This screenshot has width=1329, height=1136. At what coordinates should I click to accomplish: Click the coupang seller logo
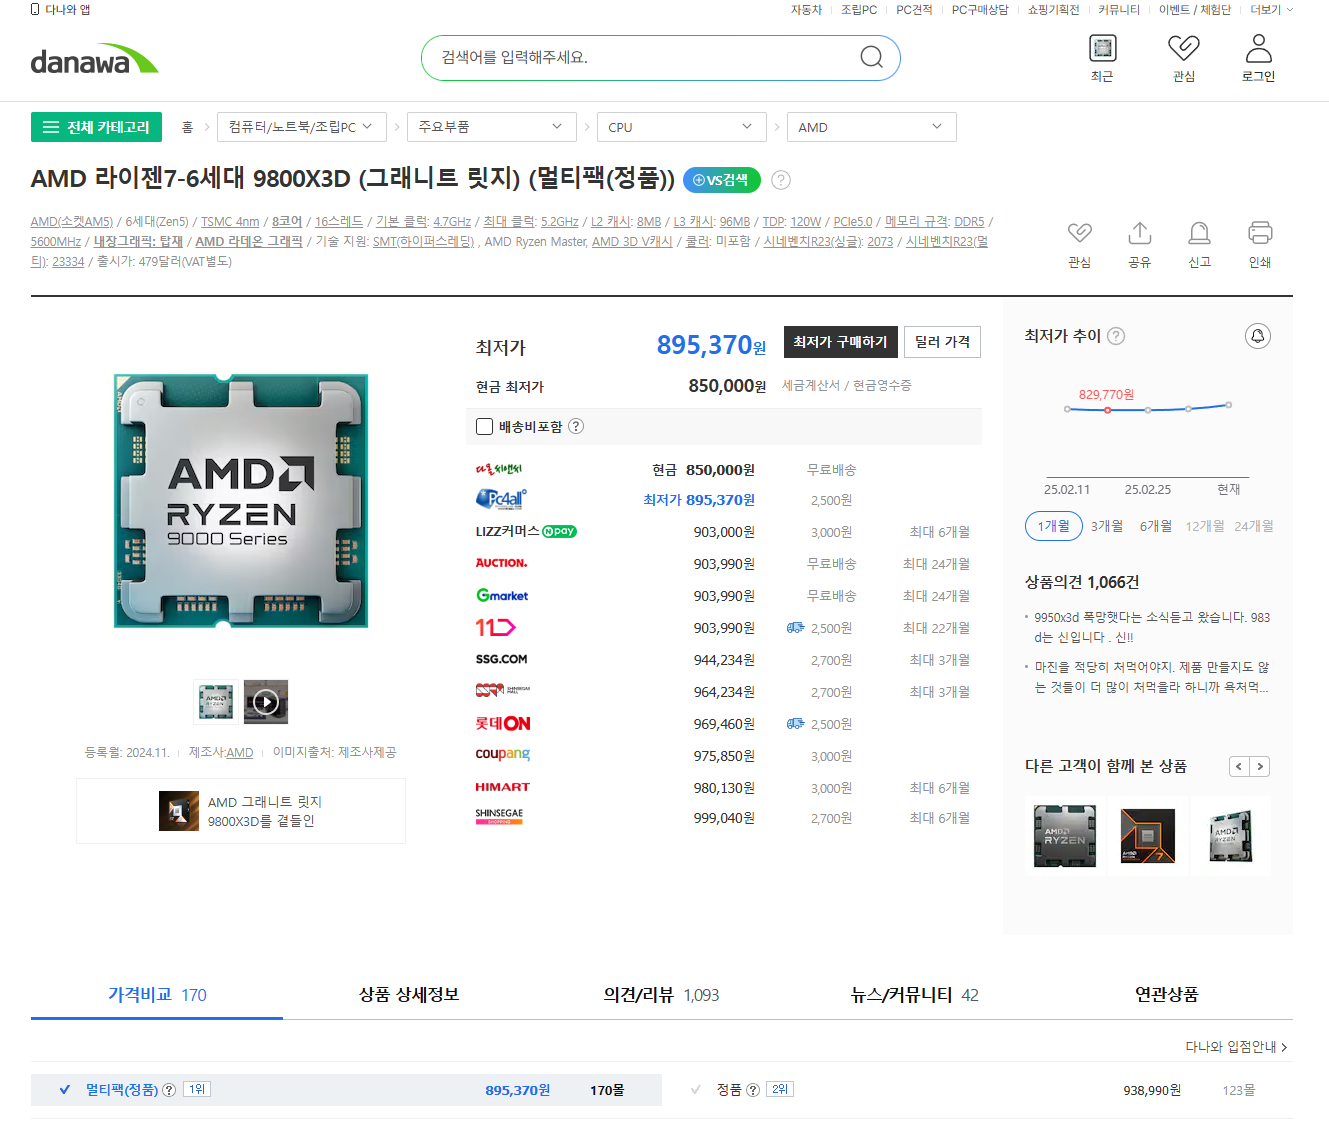pos(503,754)
